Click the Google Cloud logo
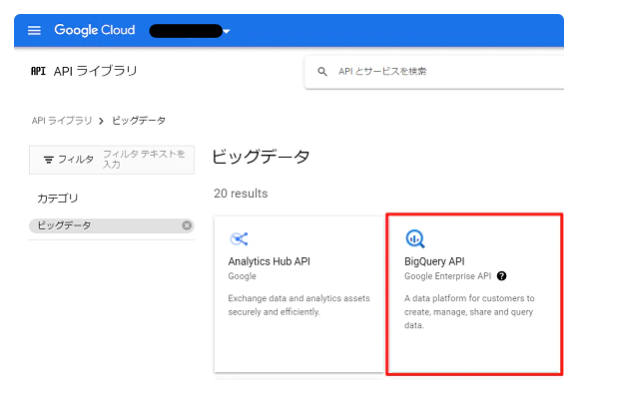This screenshot has width=617, height=413. tap(94, 30)
